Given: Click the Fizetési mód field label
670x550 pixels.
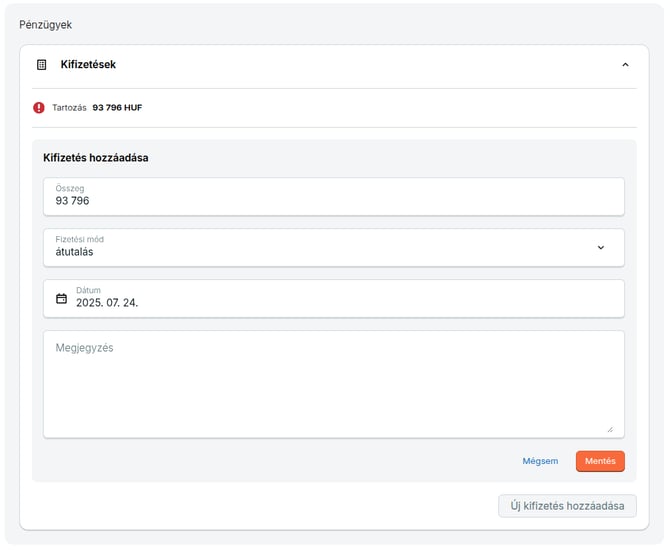Looking at the screenshot, I should click(x=79, y=239).
